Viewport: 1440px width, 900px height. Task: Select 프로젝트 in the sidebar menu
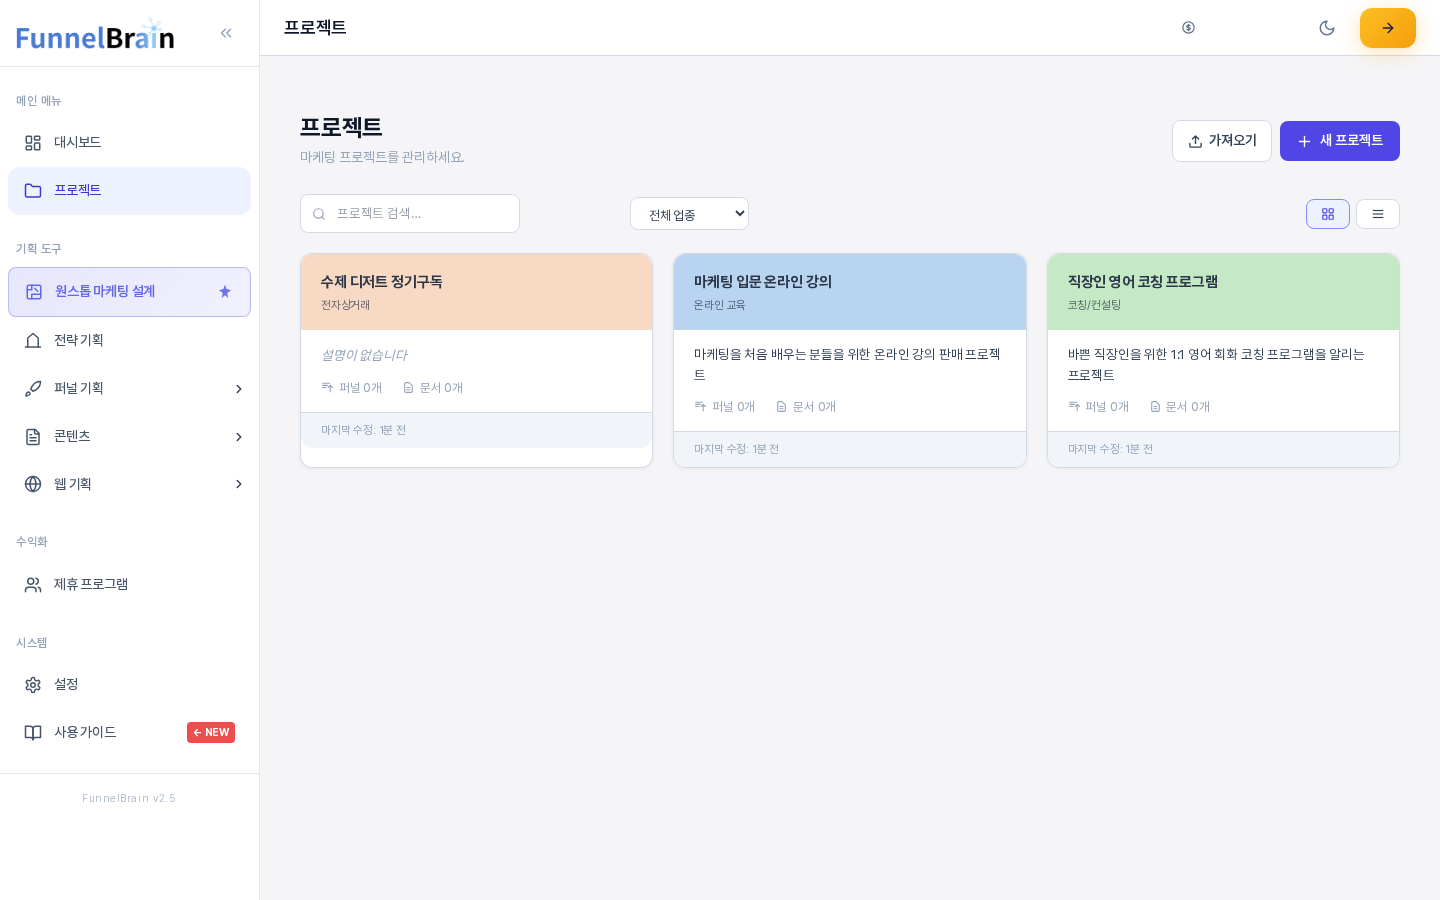coord(129,191)
